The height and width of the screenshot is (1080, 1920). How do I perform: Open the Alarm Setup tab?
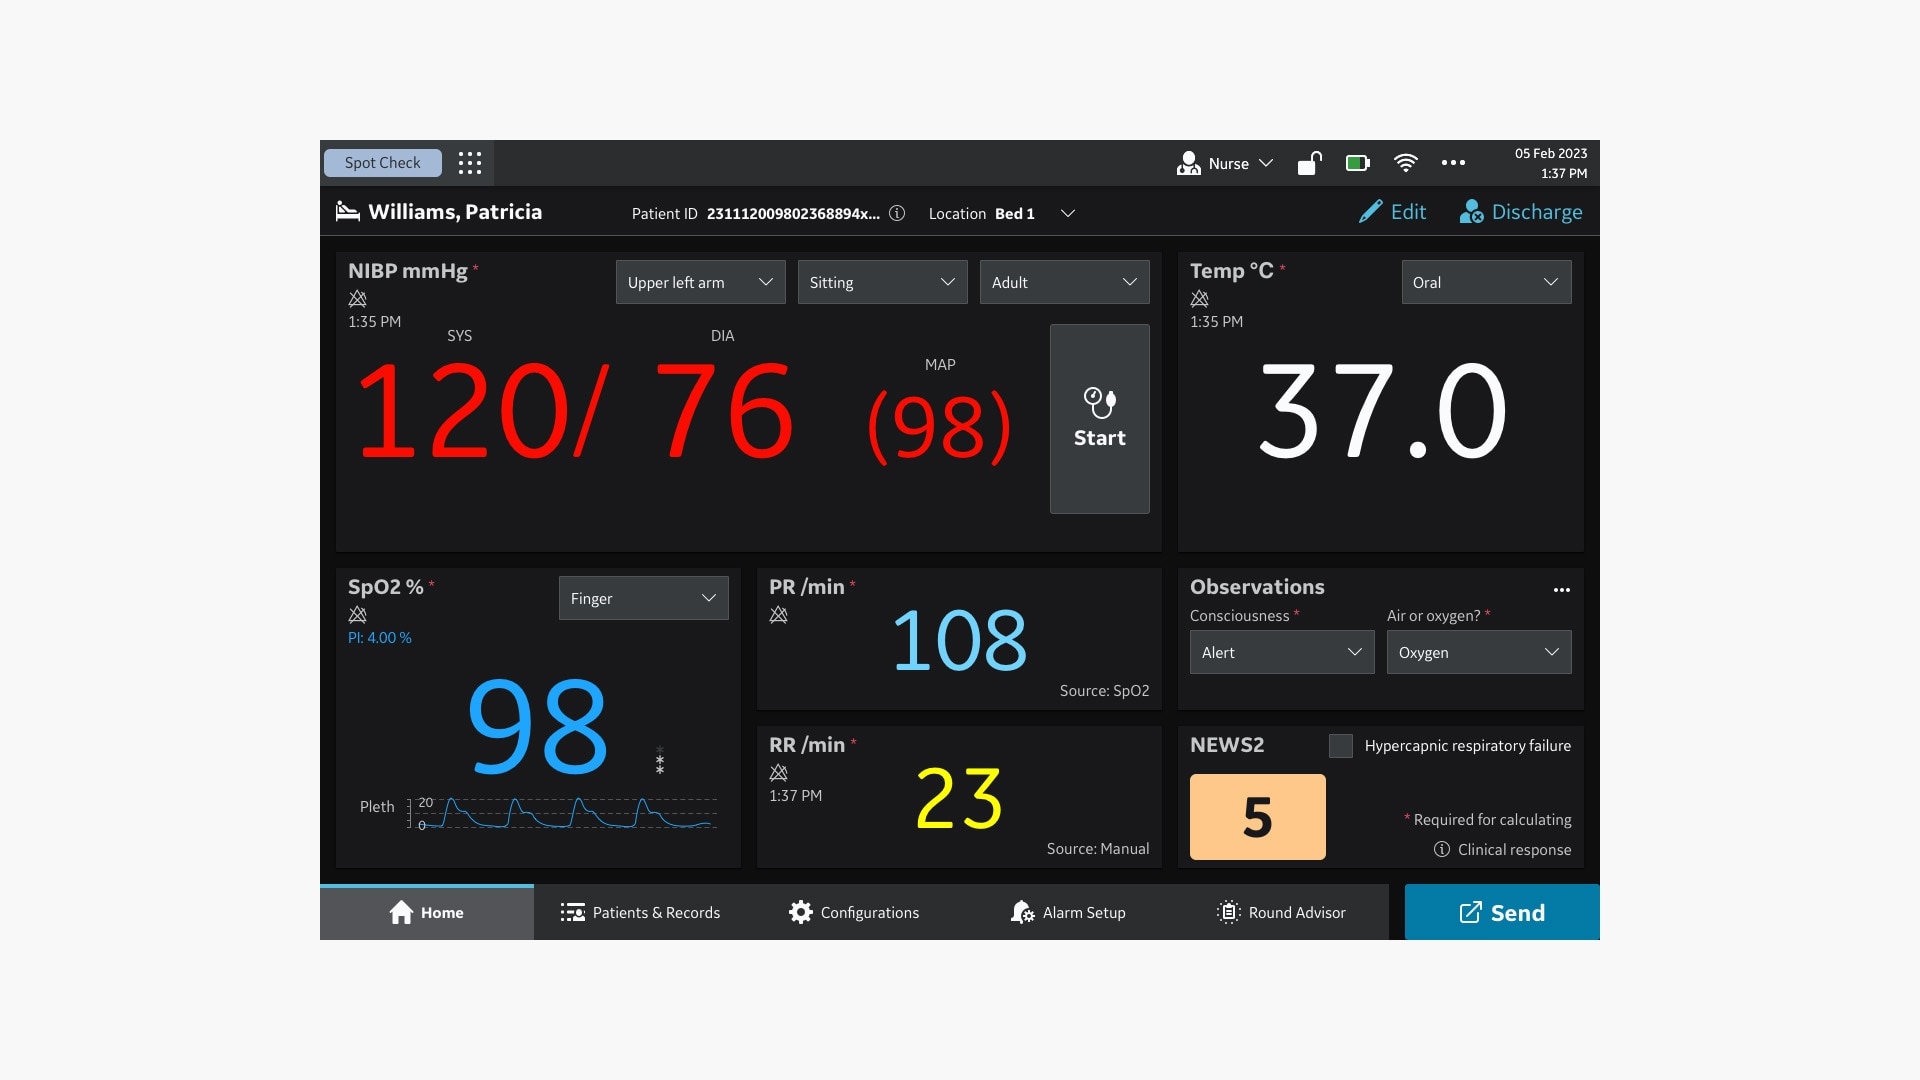pyautogui.click(x=1068, y=912)
